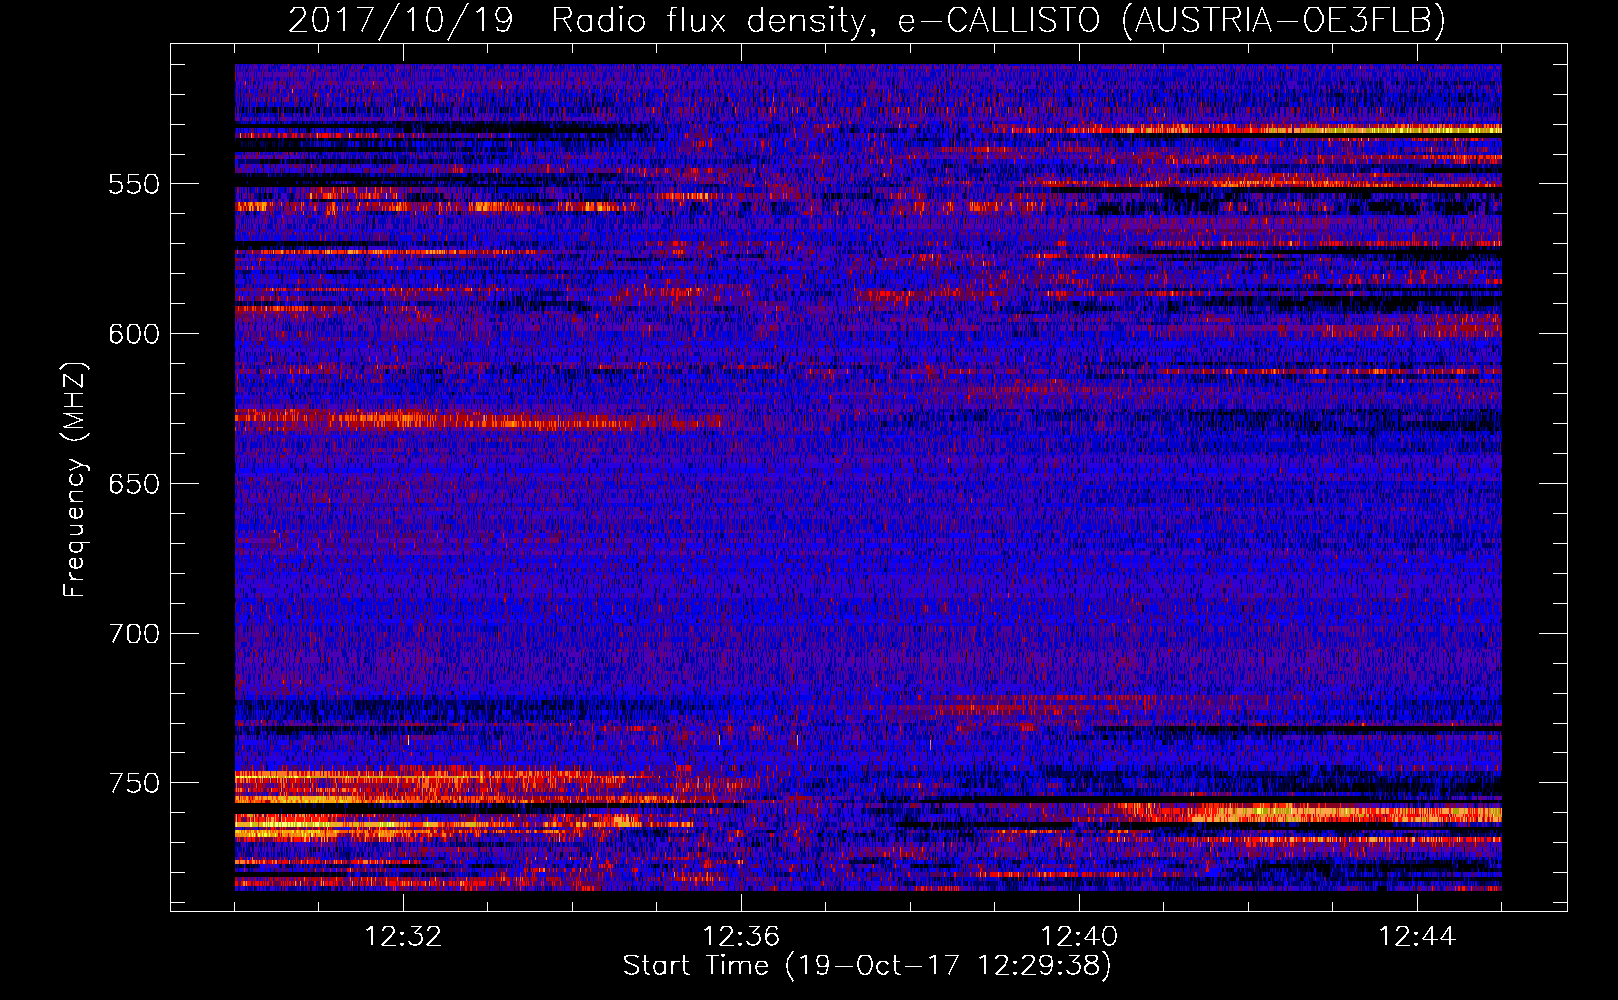Click the 550 frequency tick label
Screen dimensions: 1618x1000
134,184
